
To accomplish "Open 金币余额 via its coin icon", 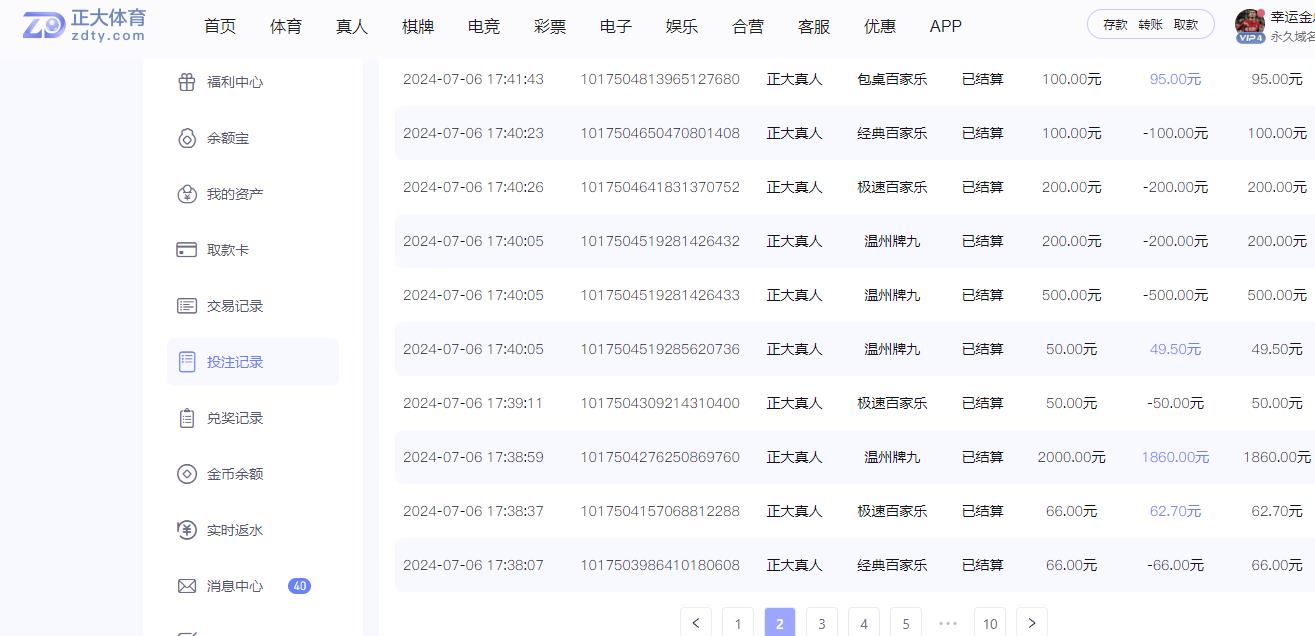I will 187,474.
